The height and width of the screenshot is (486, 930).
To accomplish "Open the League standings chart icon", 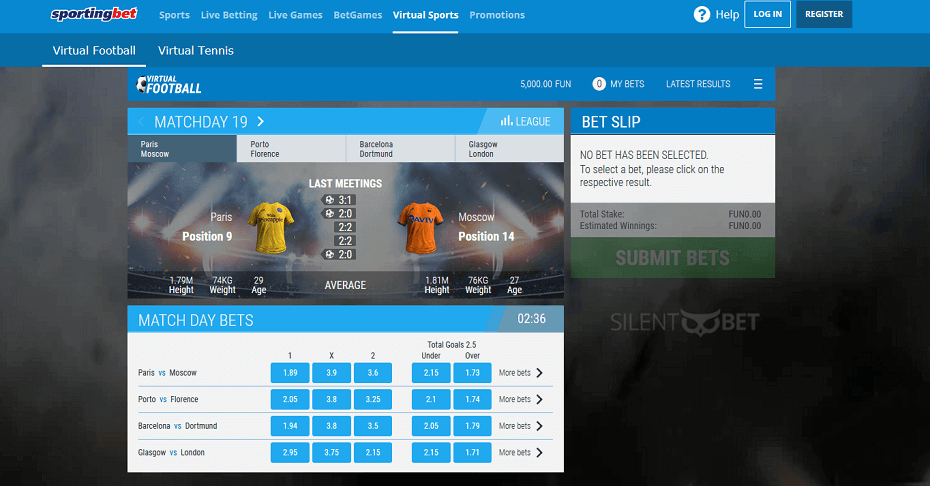I will [x=506, y=121].
